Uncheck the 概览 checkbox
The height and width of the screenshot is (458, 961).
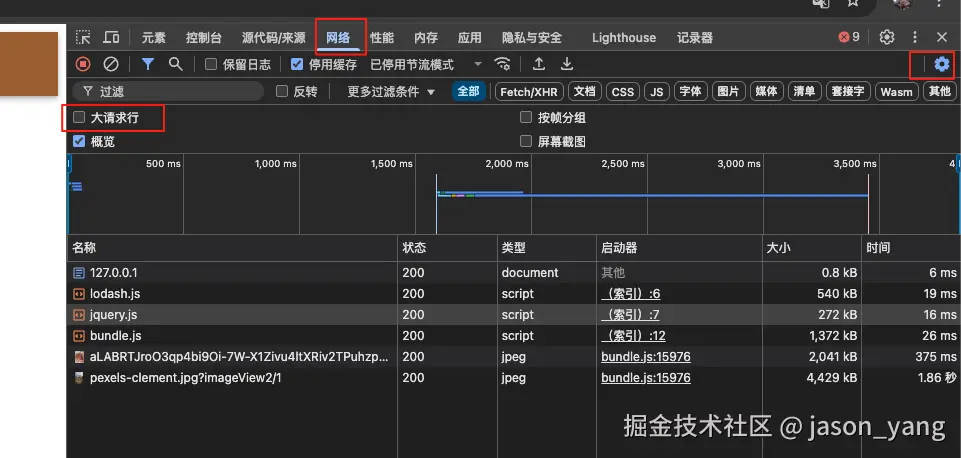pyautogui.click(x=79, y=142)
